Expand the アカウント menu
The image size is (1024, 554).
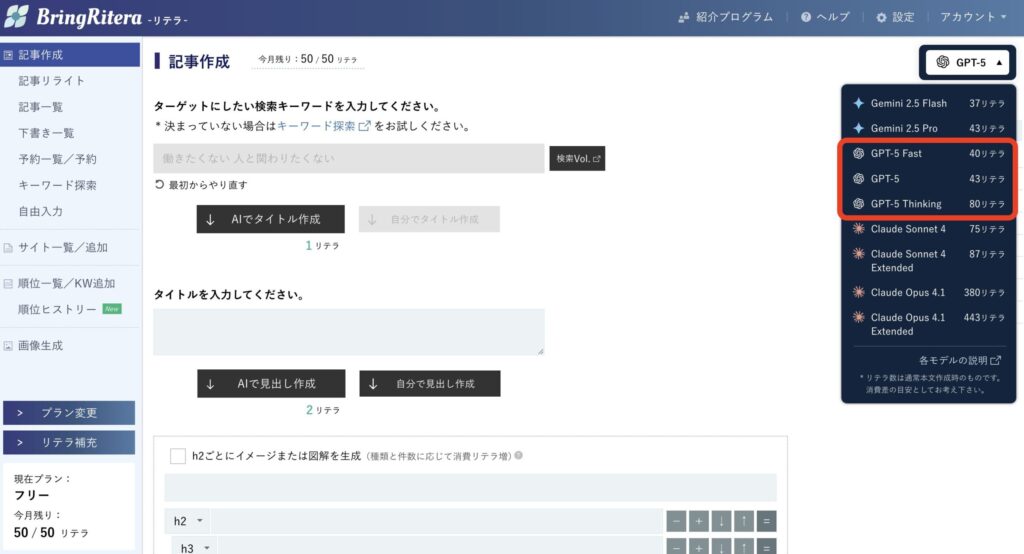(x=973, y=17)
